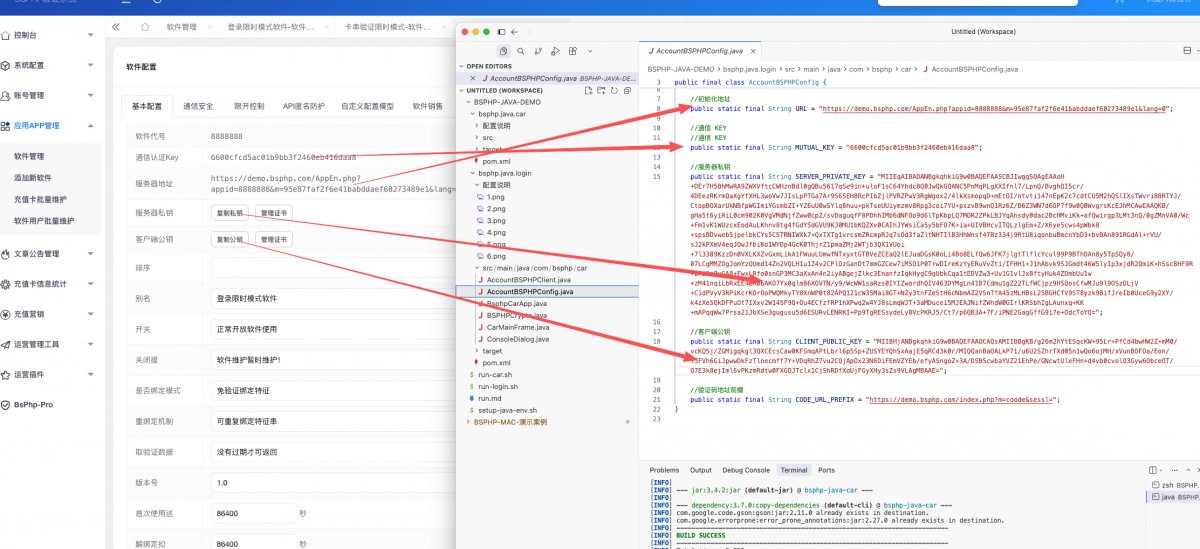Screen dimensions: 1200x549
Task: Click the 系统配置 cube icon
Action: (5, 66)
